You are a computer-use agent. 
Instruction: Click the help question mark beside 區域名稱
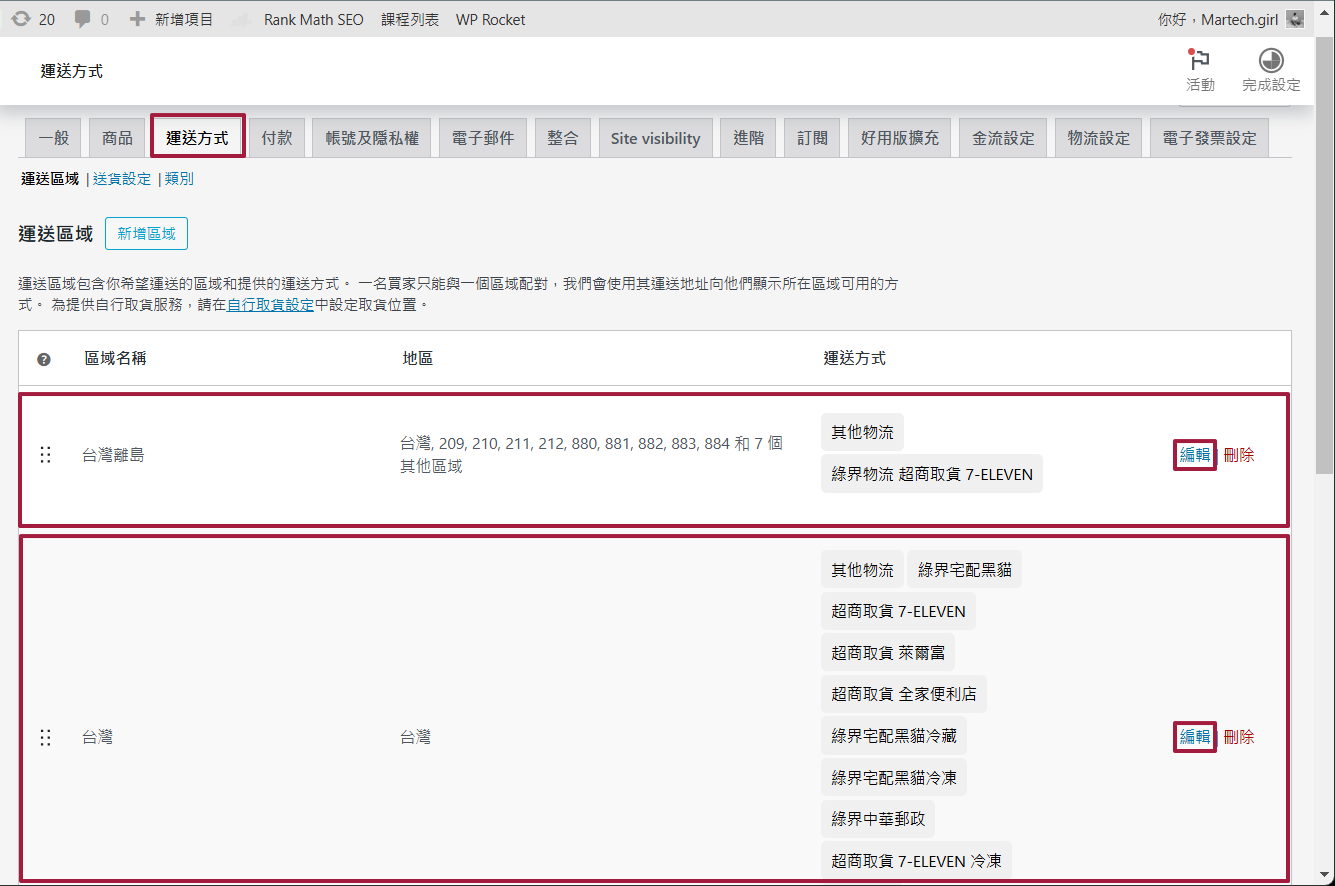click(x=41, y=358)
